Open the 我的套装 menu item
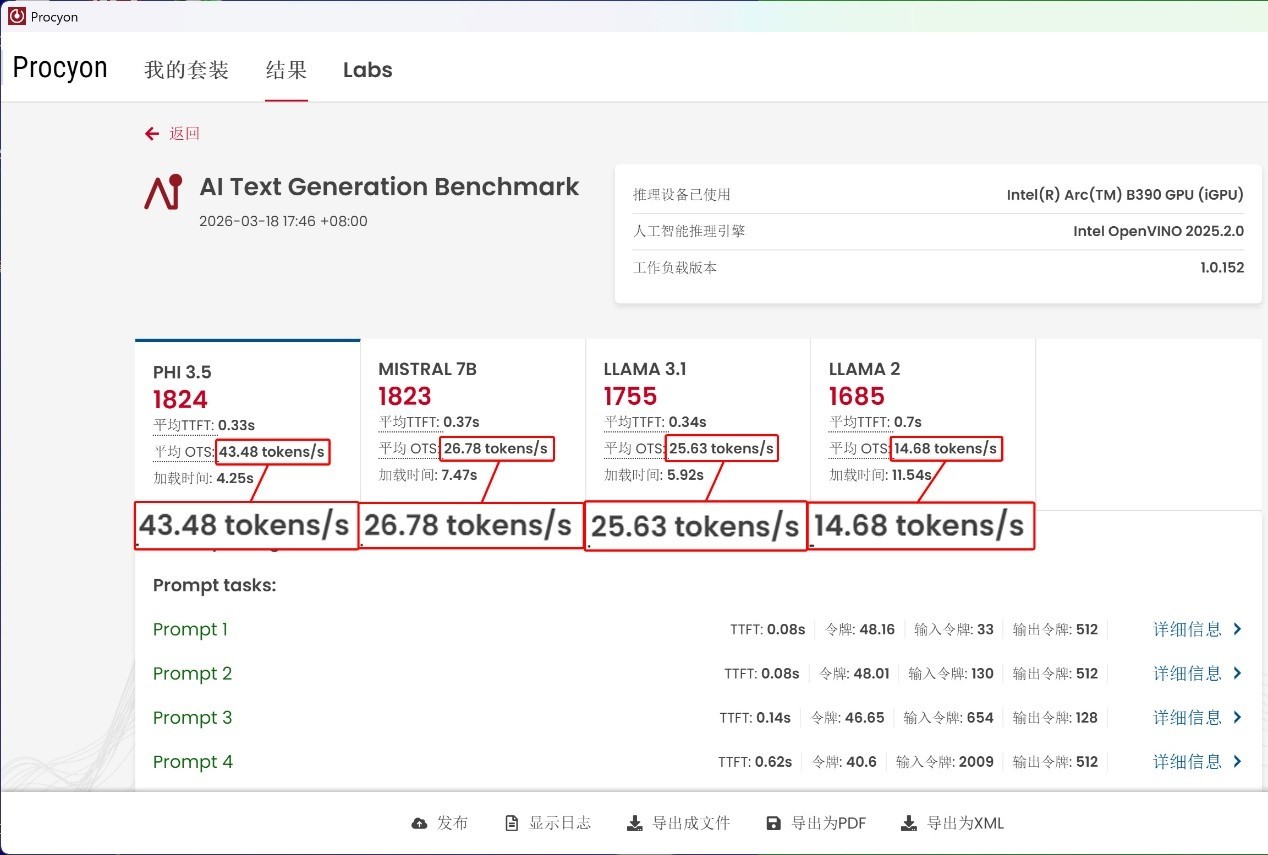Screen dimensions: 1268x855 pyautogui.click(x=186, y=70)
